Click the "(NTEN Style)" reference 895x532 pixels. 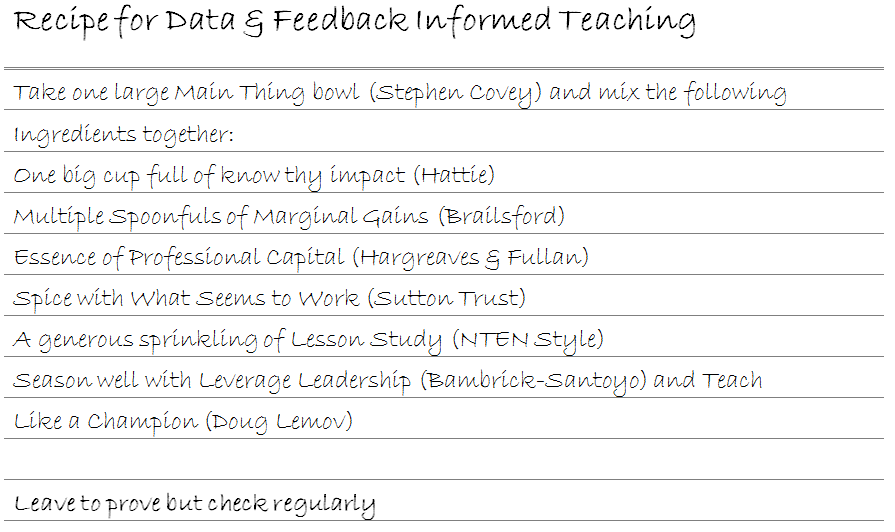click(528, 340)
